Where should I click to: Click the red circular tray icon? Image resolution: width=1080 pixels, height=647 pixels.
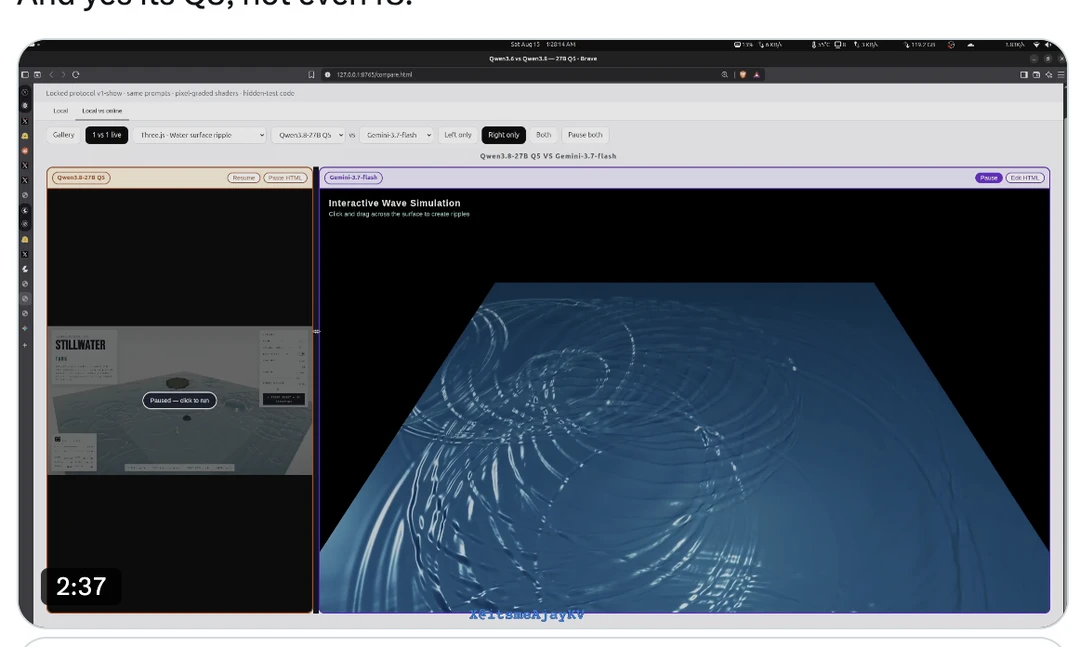tap(951, 45)
